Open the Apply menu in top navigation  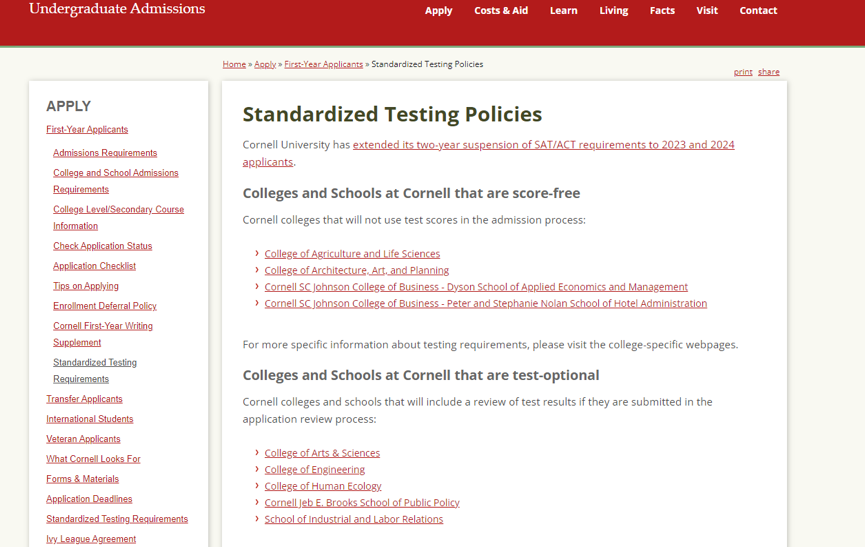pyautogui.click(x=438, y=11)
